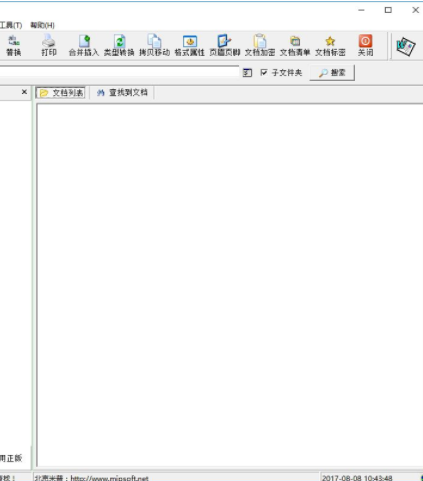Screen dimensions: 423x481
Task: Click the Office logo icon beside toolbar
Action: [405, 46]
